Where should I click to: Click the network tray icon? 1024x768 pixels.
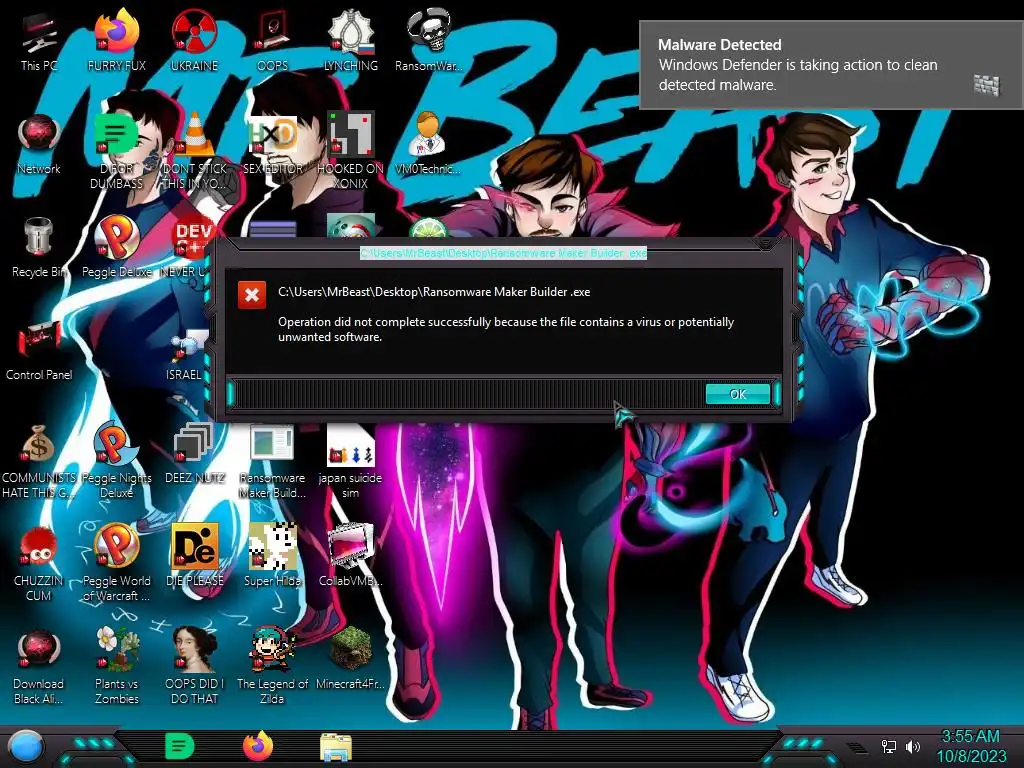pos(888,746)
